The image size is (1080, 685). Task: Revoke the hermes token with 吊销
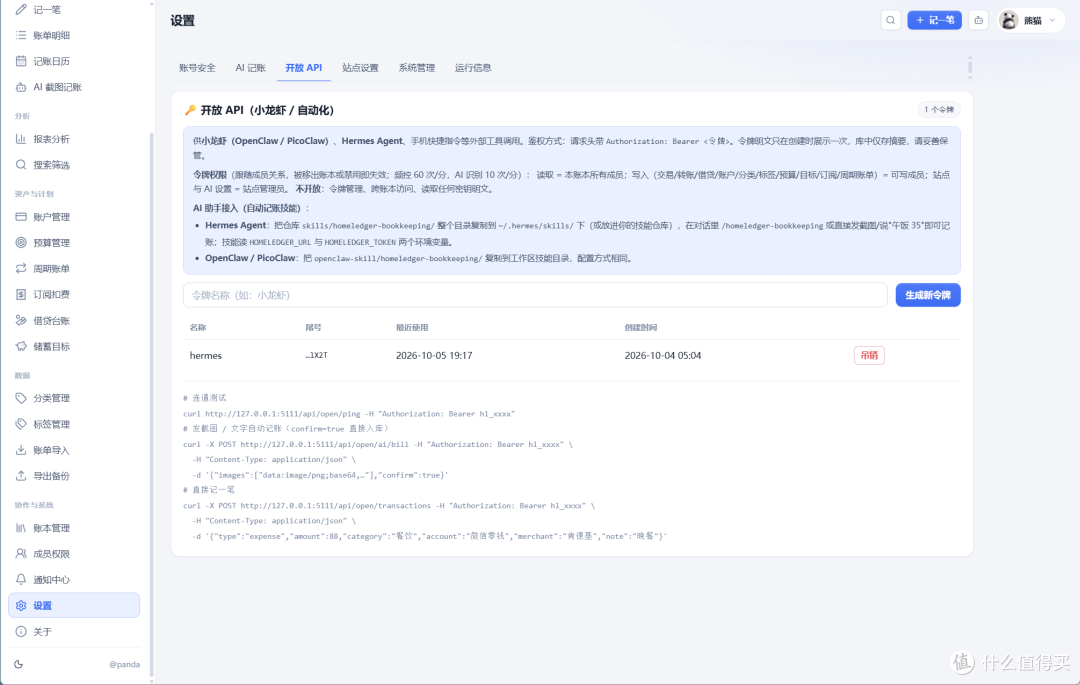pyautogui.click(x=869, y=355)
